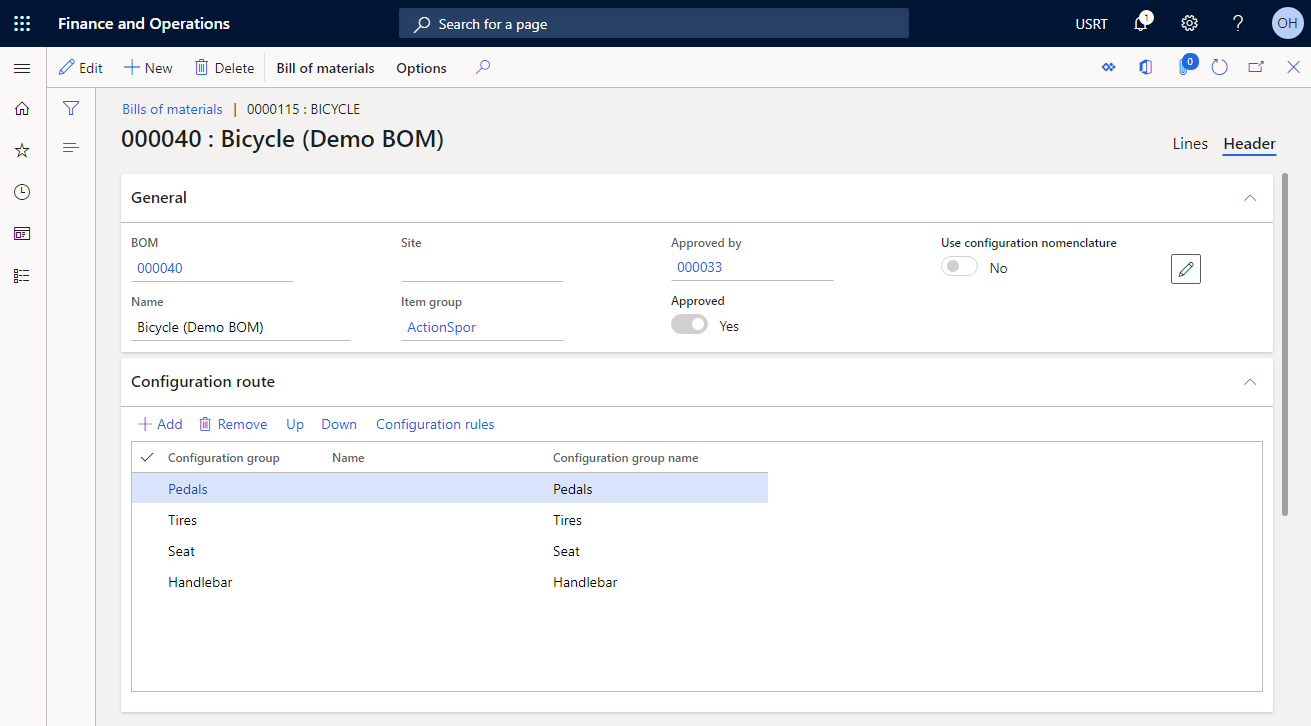Show the list view lines icon
The height and width of the screenshot is (726, 1311).
(71, 147)
